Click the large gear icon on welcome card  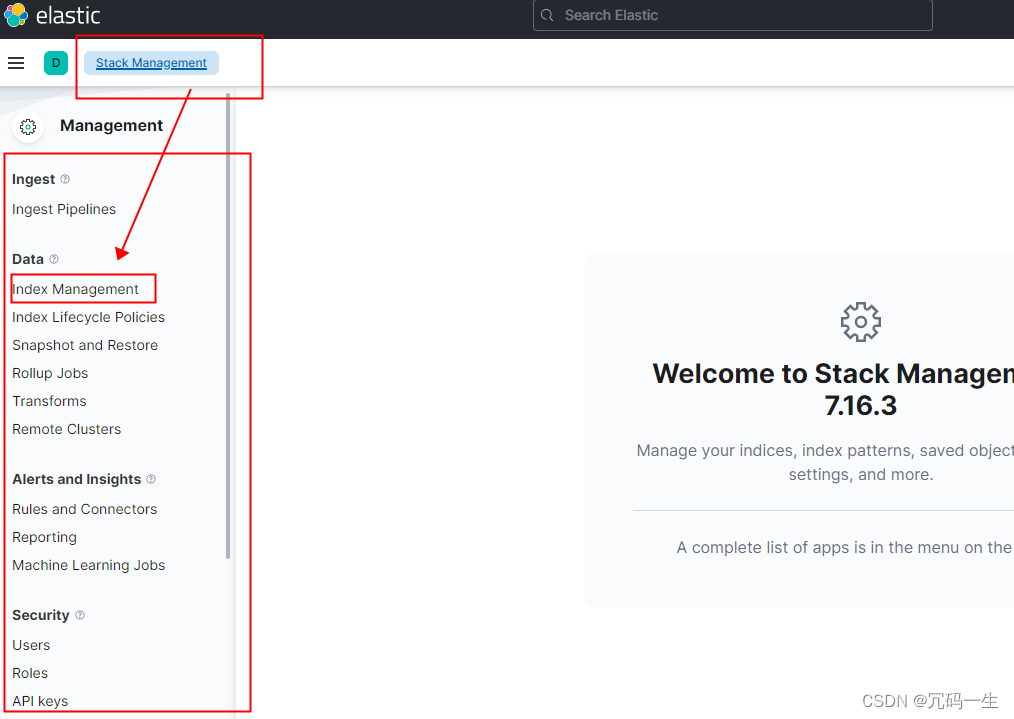pyautogui.click(x=861, y=321)
